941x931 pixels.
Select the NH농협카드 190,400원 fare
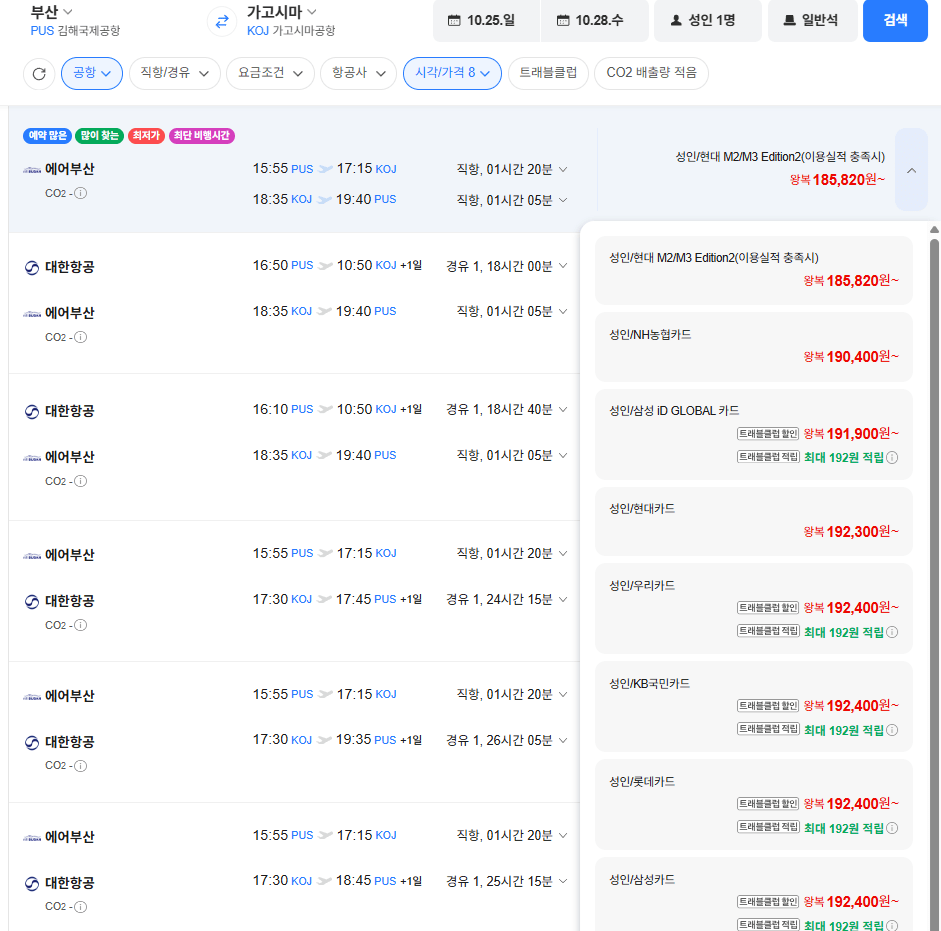pyautogui.click(x=754, y=347)
